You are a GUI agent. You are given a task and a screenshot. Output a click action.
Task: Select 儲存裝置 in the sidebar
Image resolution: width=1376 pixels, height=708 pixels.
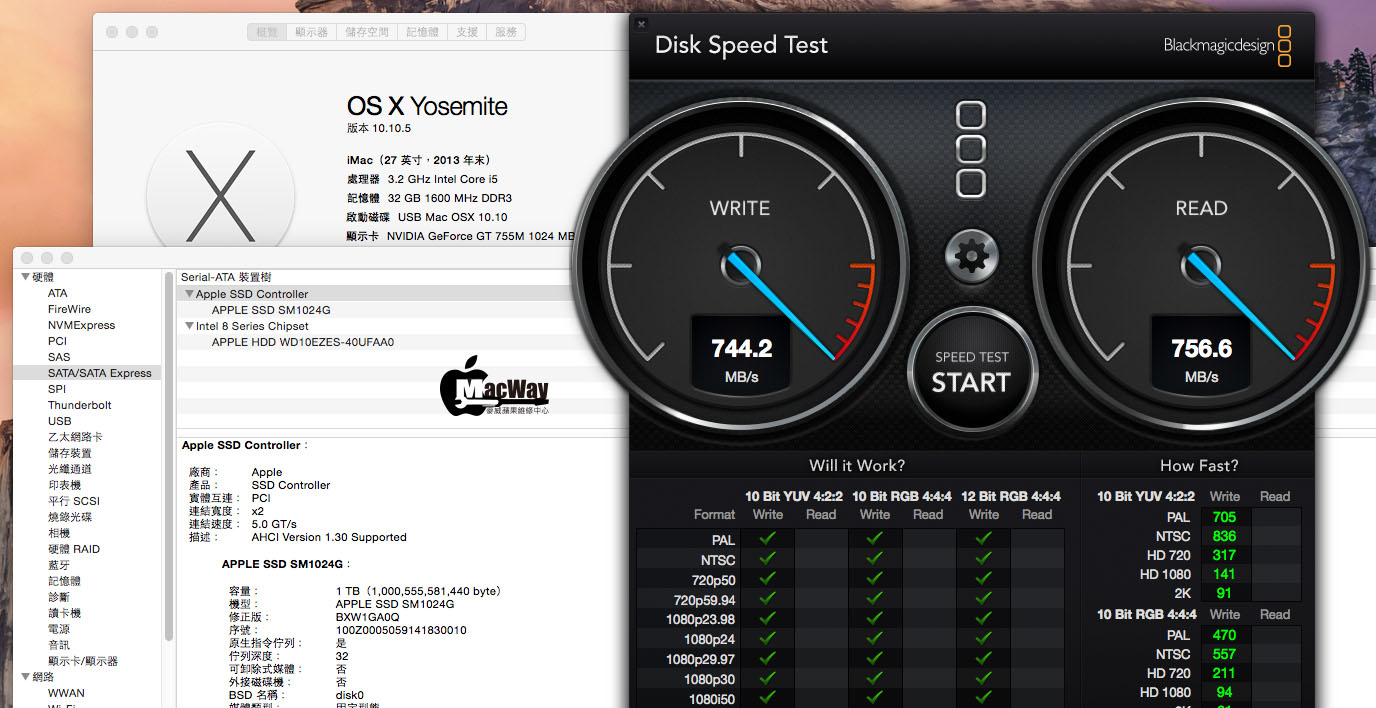tap(70, 453)
